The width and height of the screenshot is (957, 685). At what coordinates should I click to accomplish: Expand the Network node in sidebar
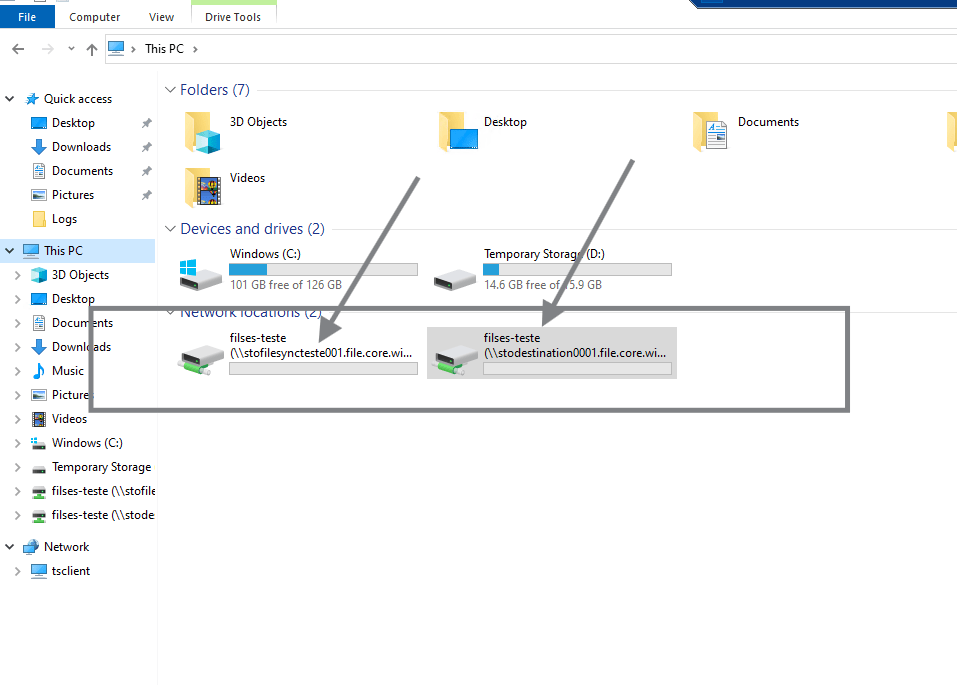(x=10, y=547)
